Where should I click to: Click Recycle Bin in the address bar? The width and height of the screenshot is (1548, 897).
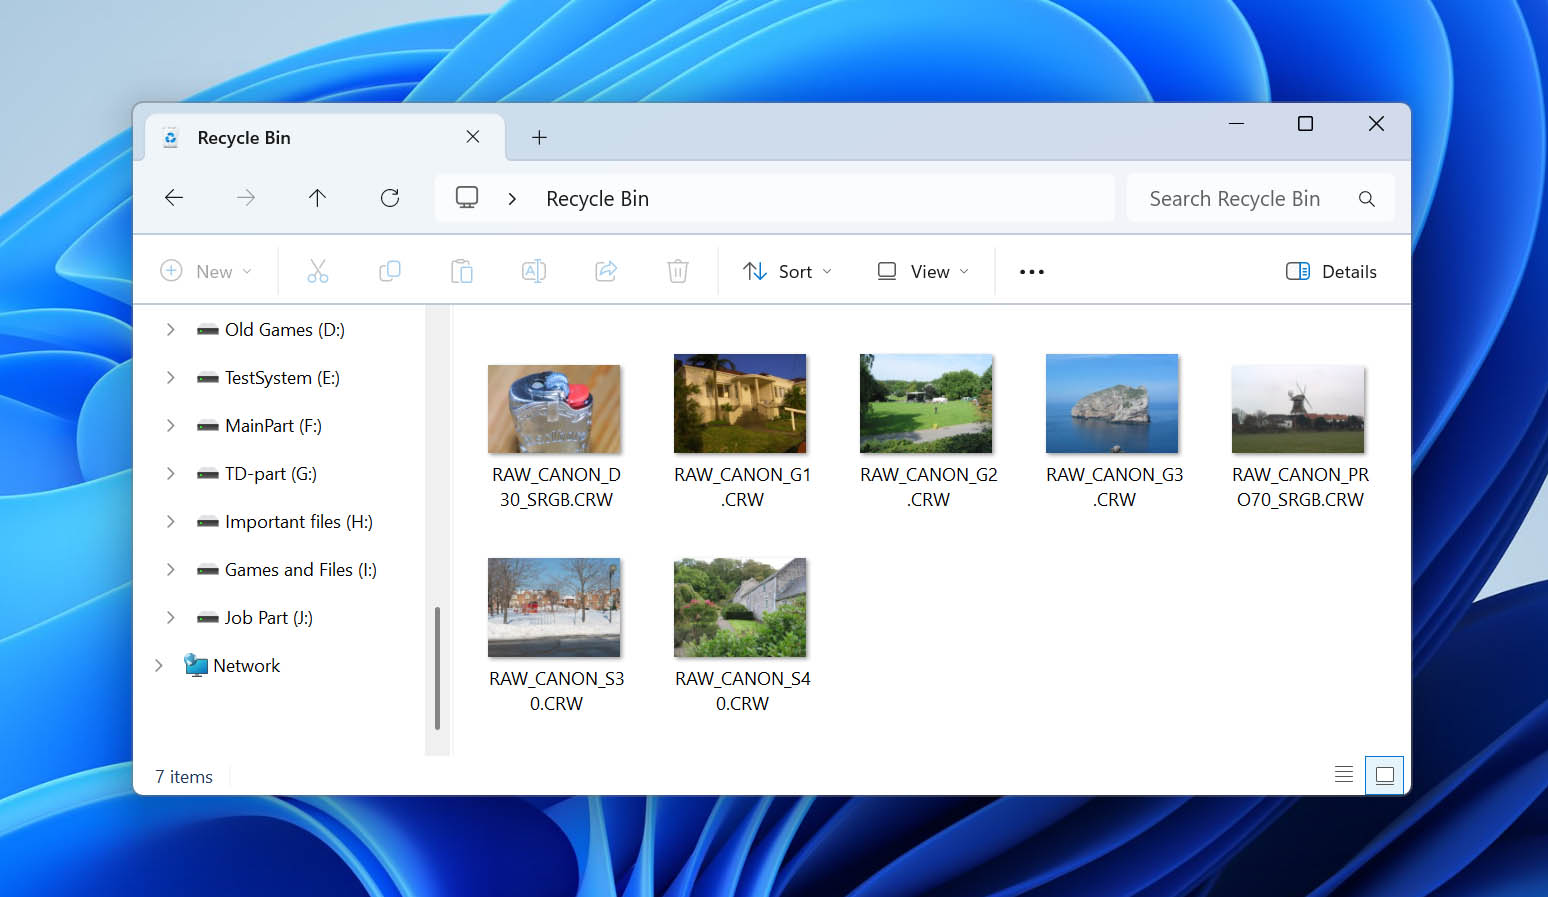click(597, 199)
